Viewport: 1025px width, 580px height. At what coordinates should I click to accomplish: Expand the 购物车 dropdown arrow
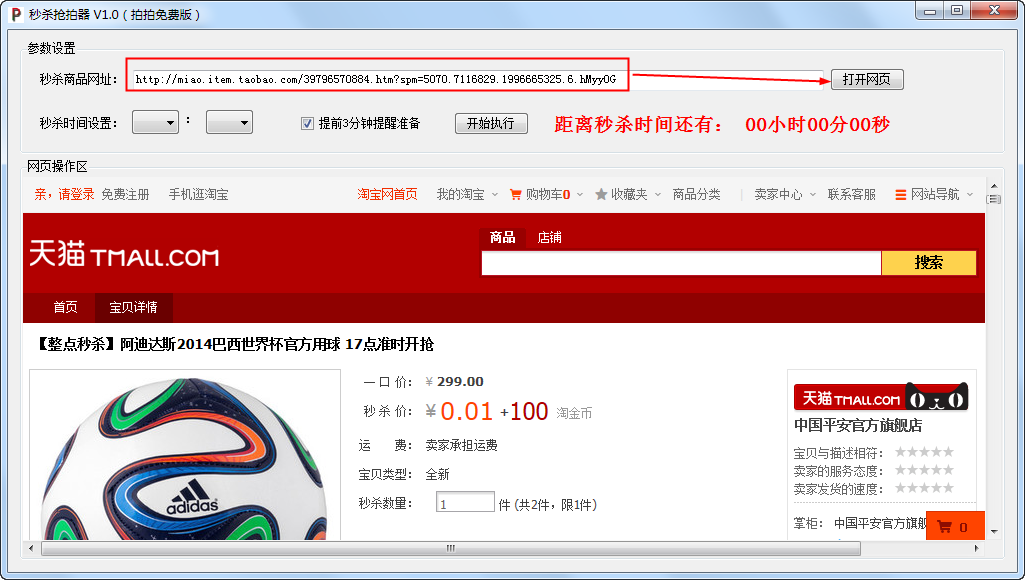tap(580, 195)
